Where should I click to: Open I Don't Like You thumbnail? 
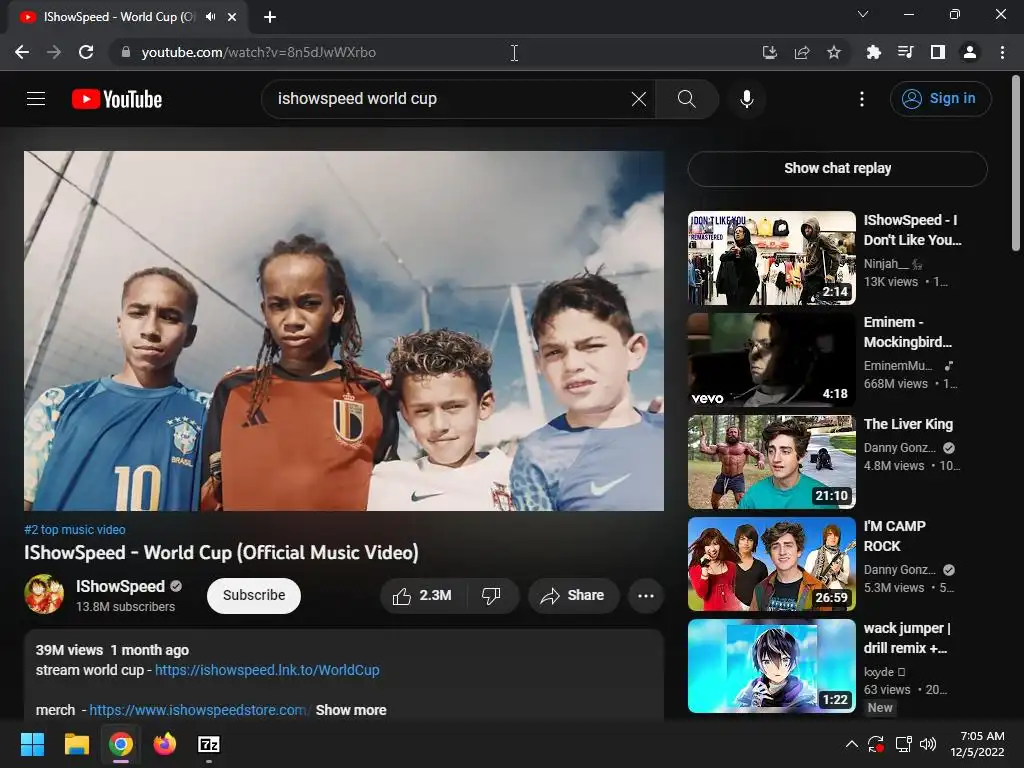coord(771,258)
